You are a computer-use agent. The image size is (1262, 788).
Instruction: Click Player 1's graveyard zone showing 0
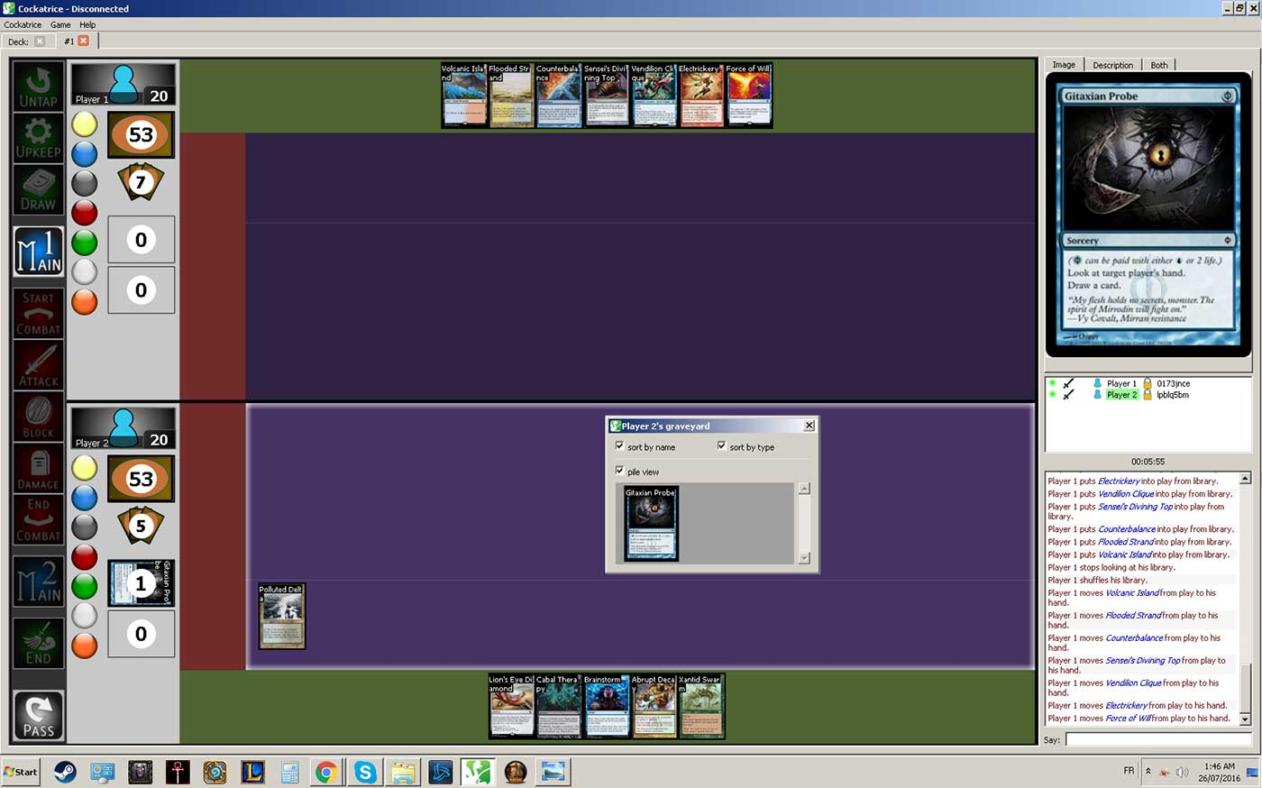pyautogui.click(x=140, y=240)
